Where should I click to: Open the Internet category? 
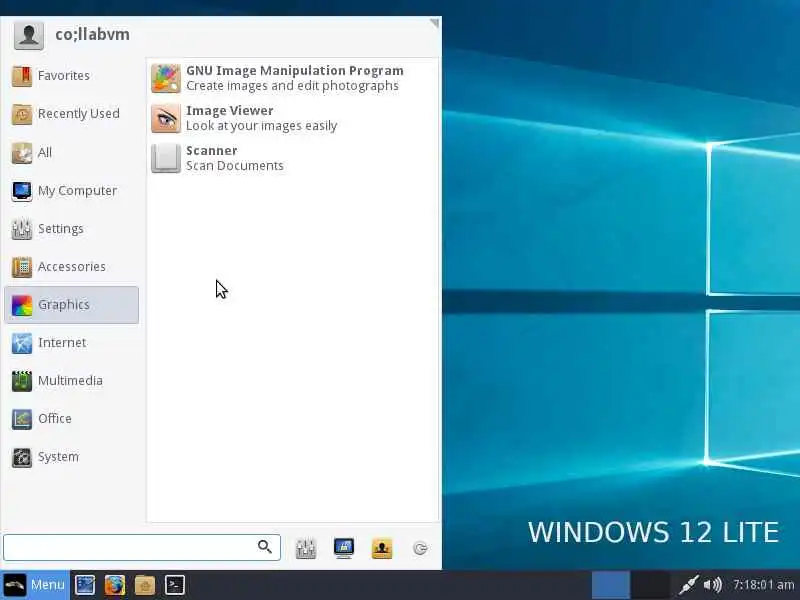tap(71, 343)
